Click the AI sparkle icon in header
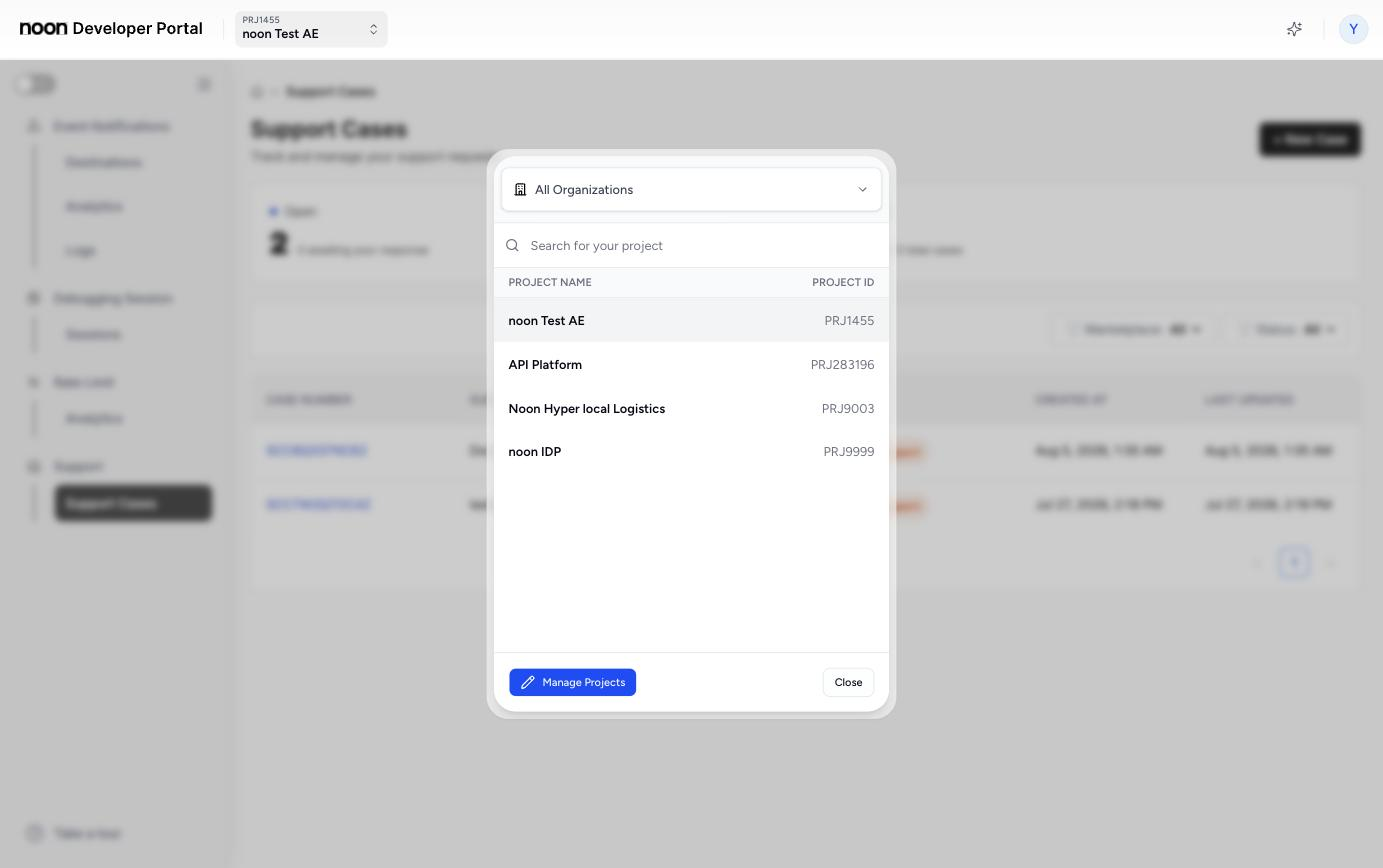Image resolution: width=1383 pixels, height=868 pixels. 1294,29
